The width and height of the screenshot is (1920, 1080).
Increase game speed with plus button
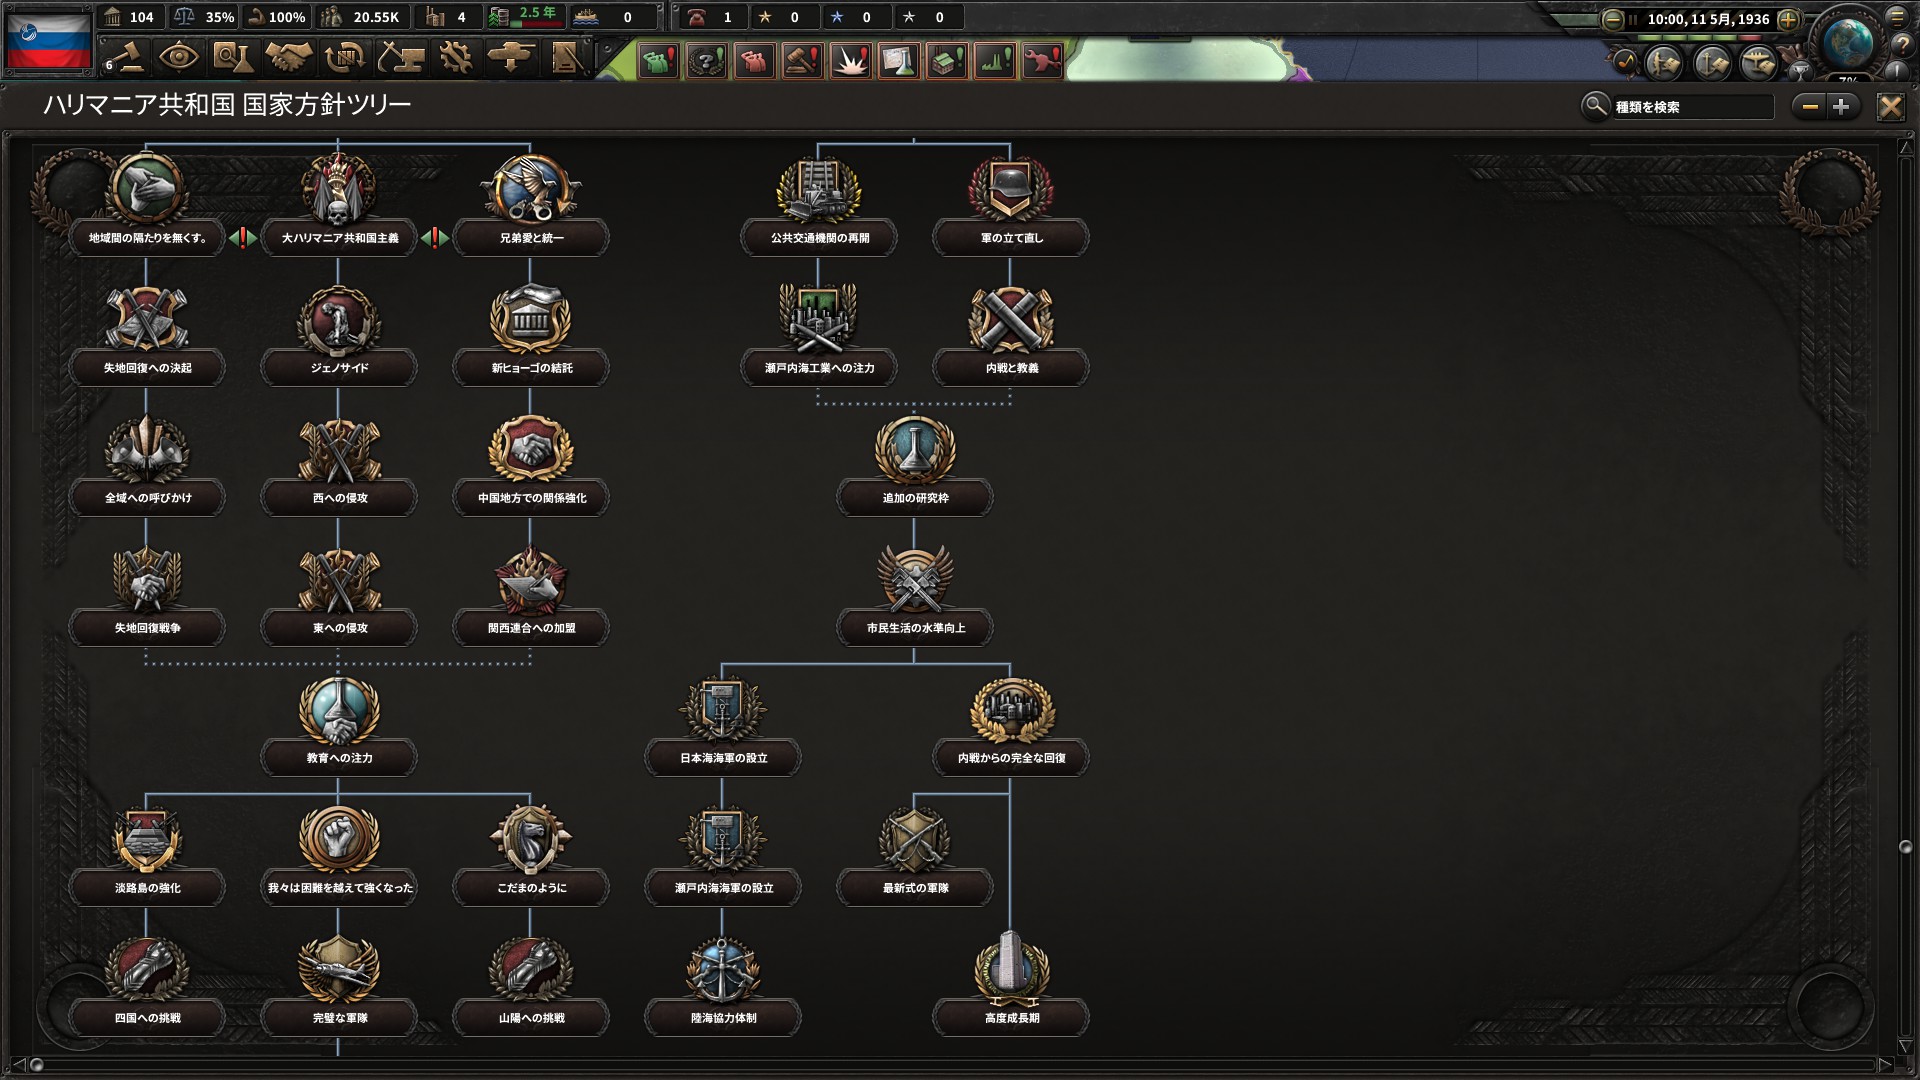(x=1789, y=19)
